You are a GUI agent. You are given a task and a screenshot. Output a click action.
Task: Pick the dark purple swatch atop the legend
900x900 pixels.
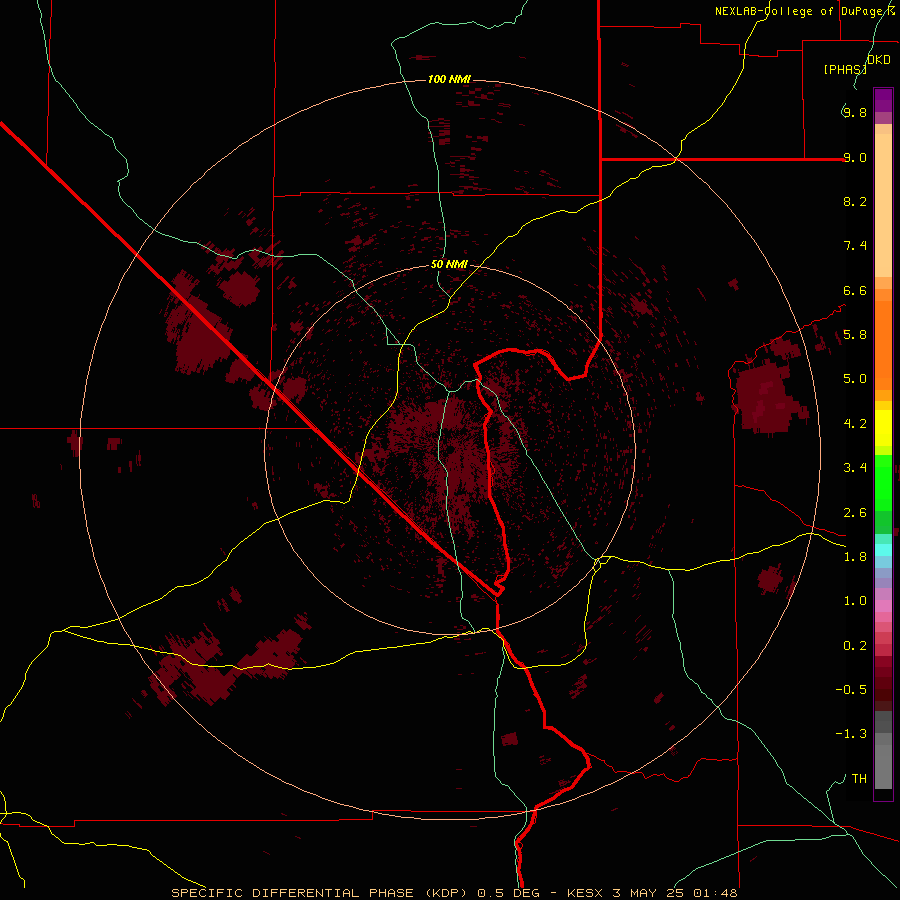(883, 100)
